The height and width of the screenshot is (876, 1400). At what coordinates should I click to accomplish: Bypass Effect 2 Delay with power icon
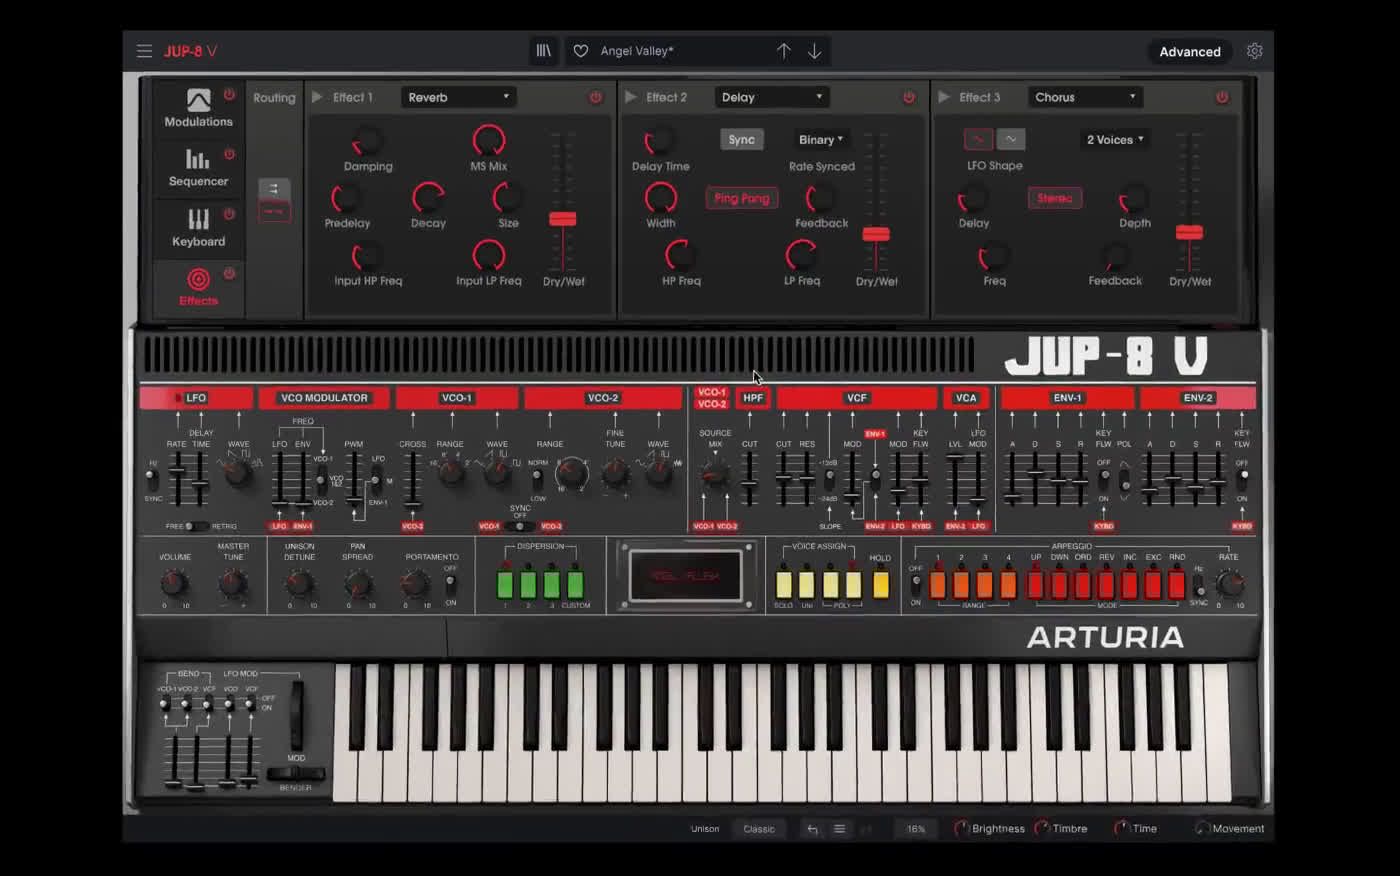tap(909, 97)
